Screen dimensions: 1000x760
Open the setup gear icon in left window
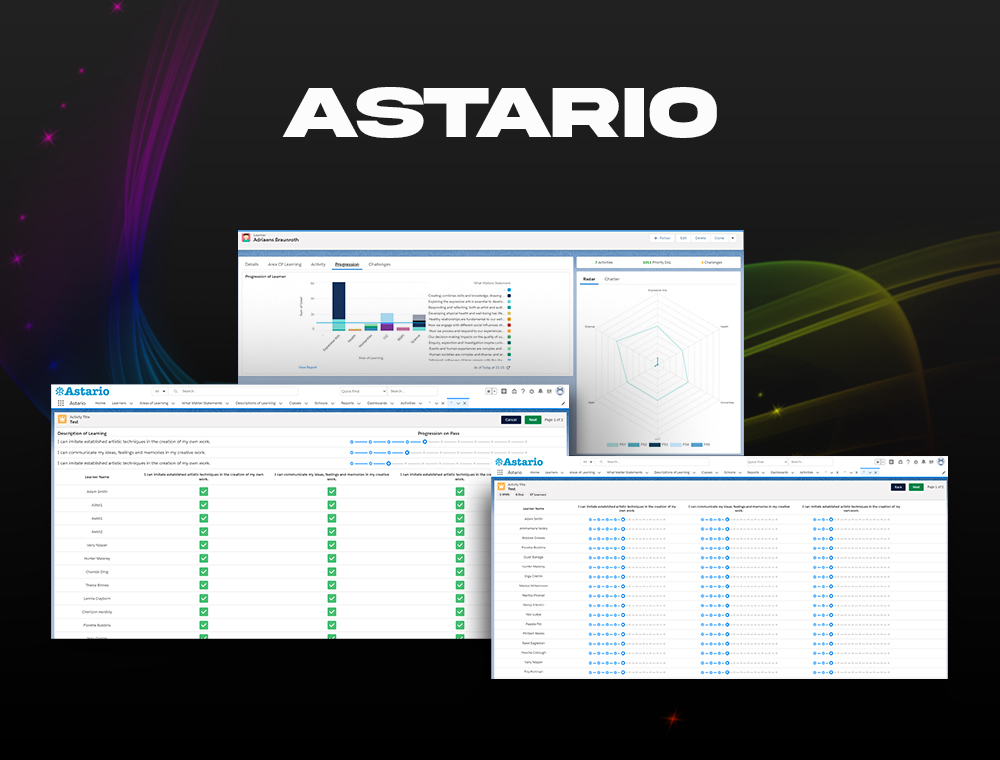point(531,391)
